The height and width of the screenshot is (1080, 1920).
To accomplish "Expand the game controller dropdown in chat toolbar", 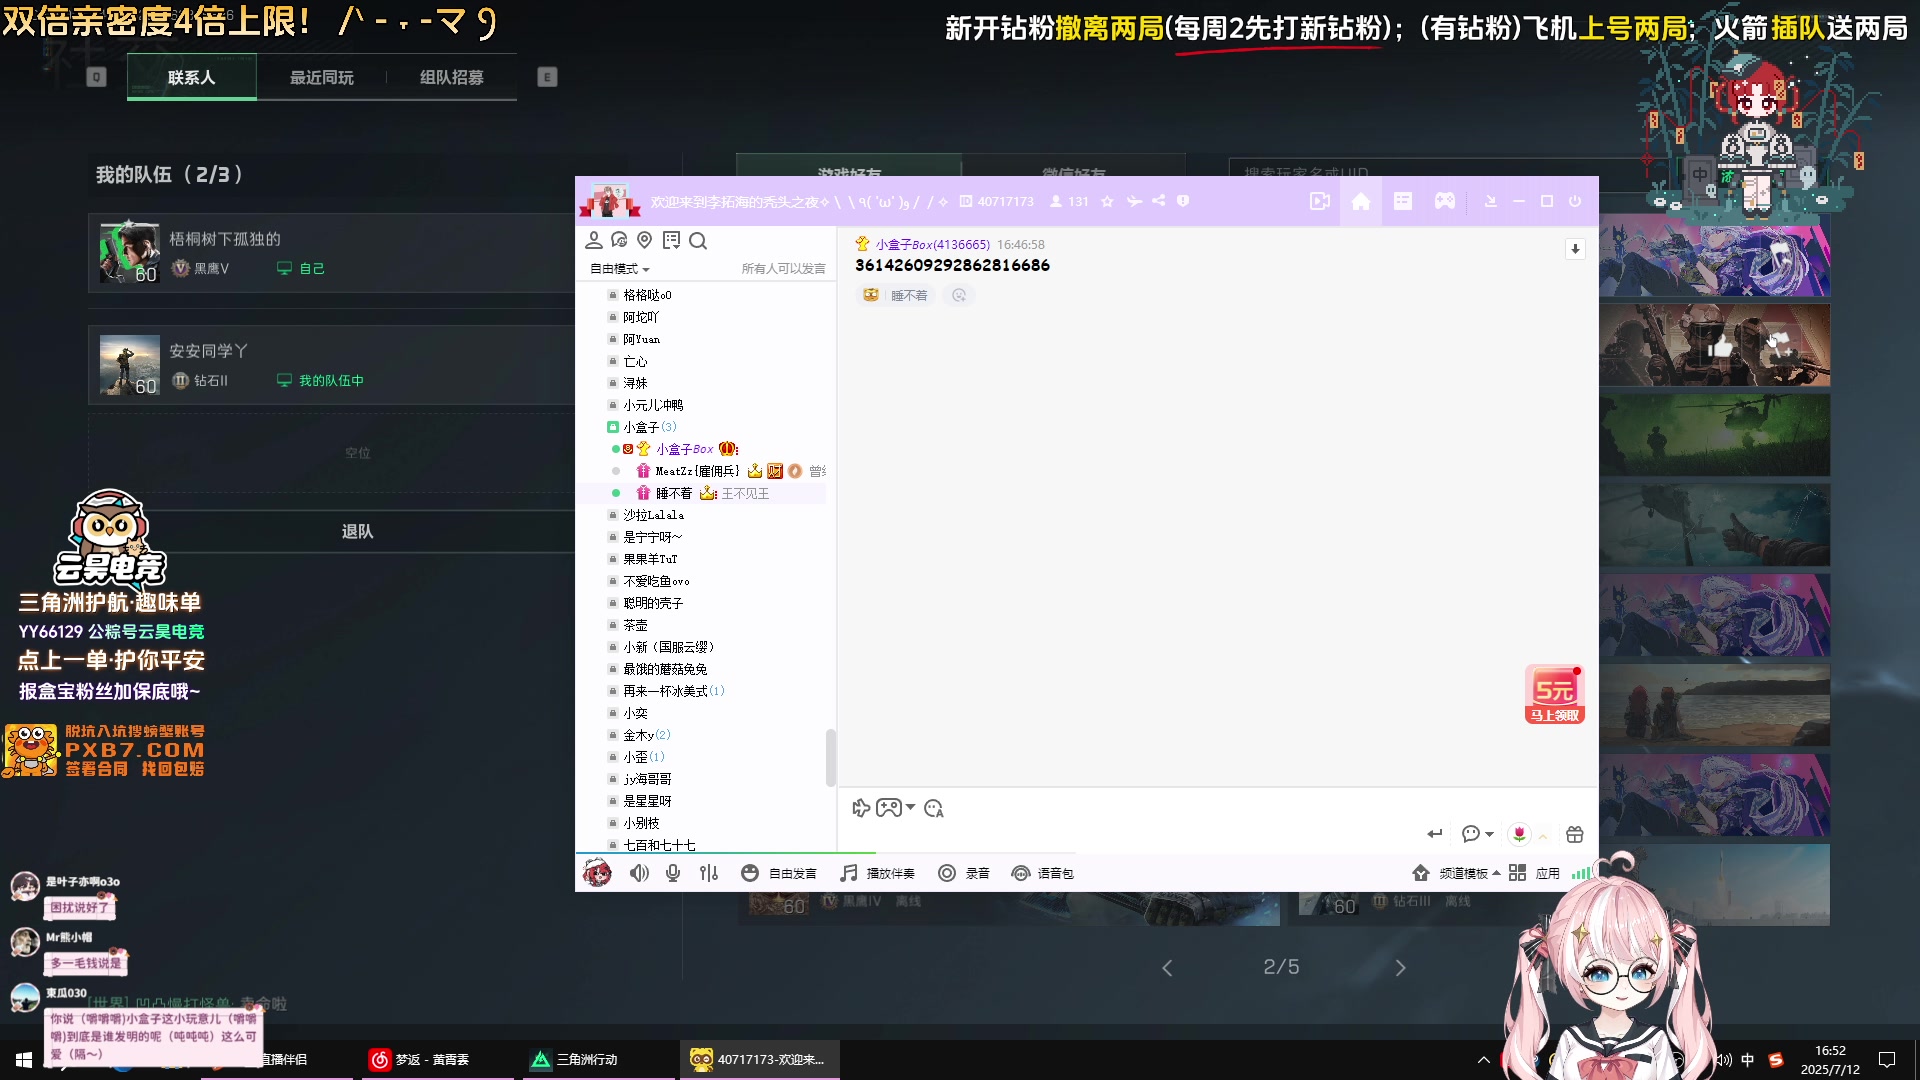I will pyautogui.click(x=910, y=808).
